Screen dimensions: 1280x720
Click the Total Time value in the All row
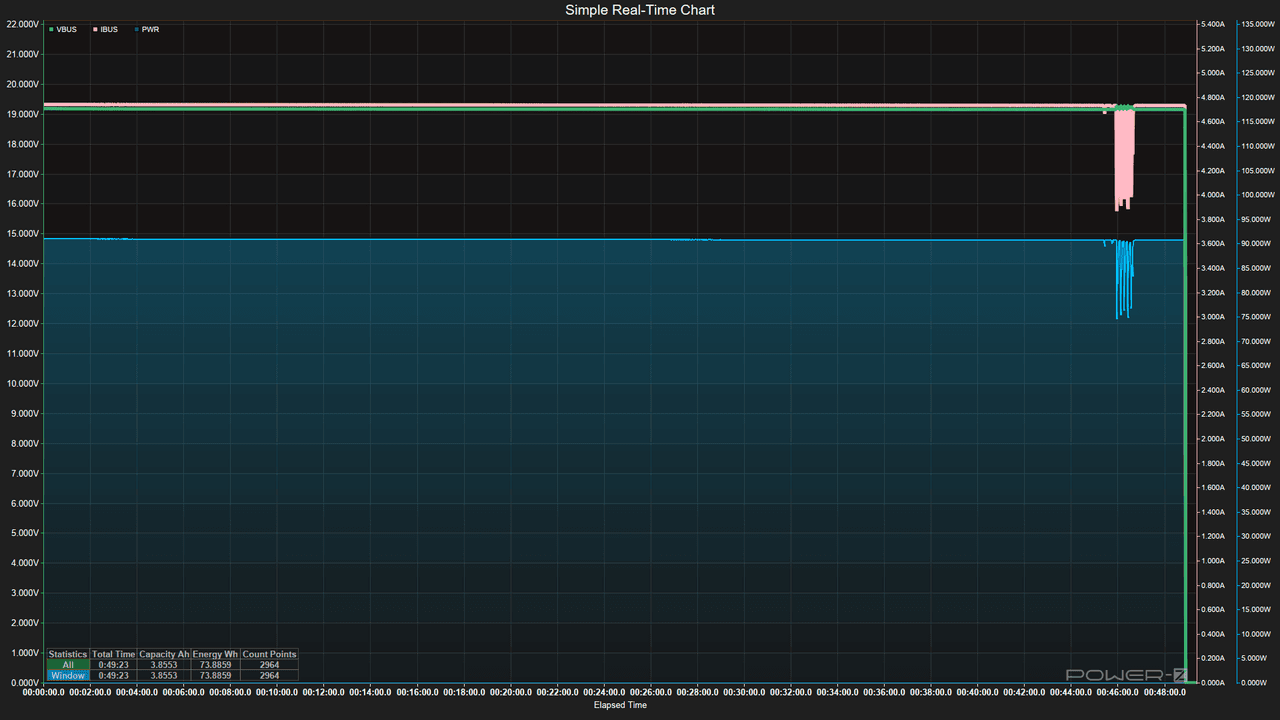click(113, 665)
